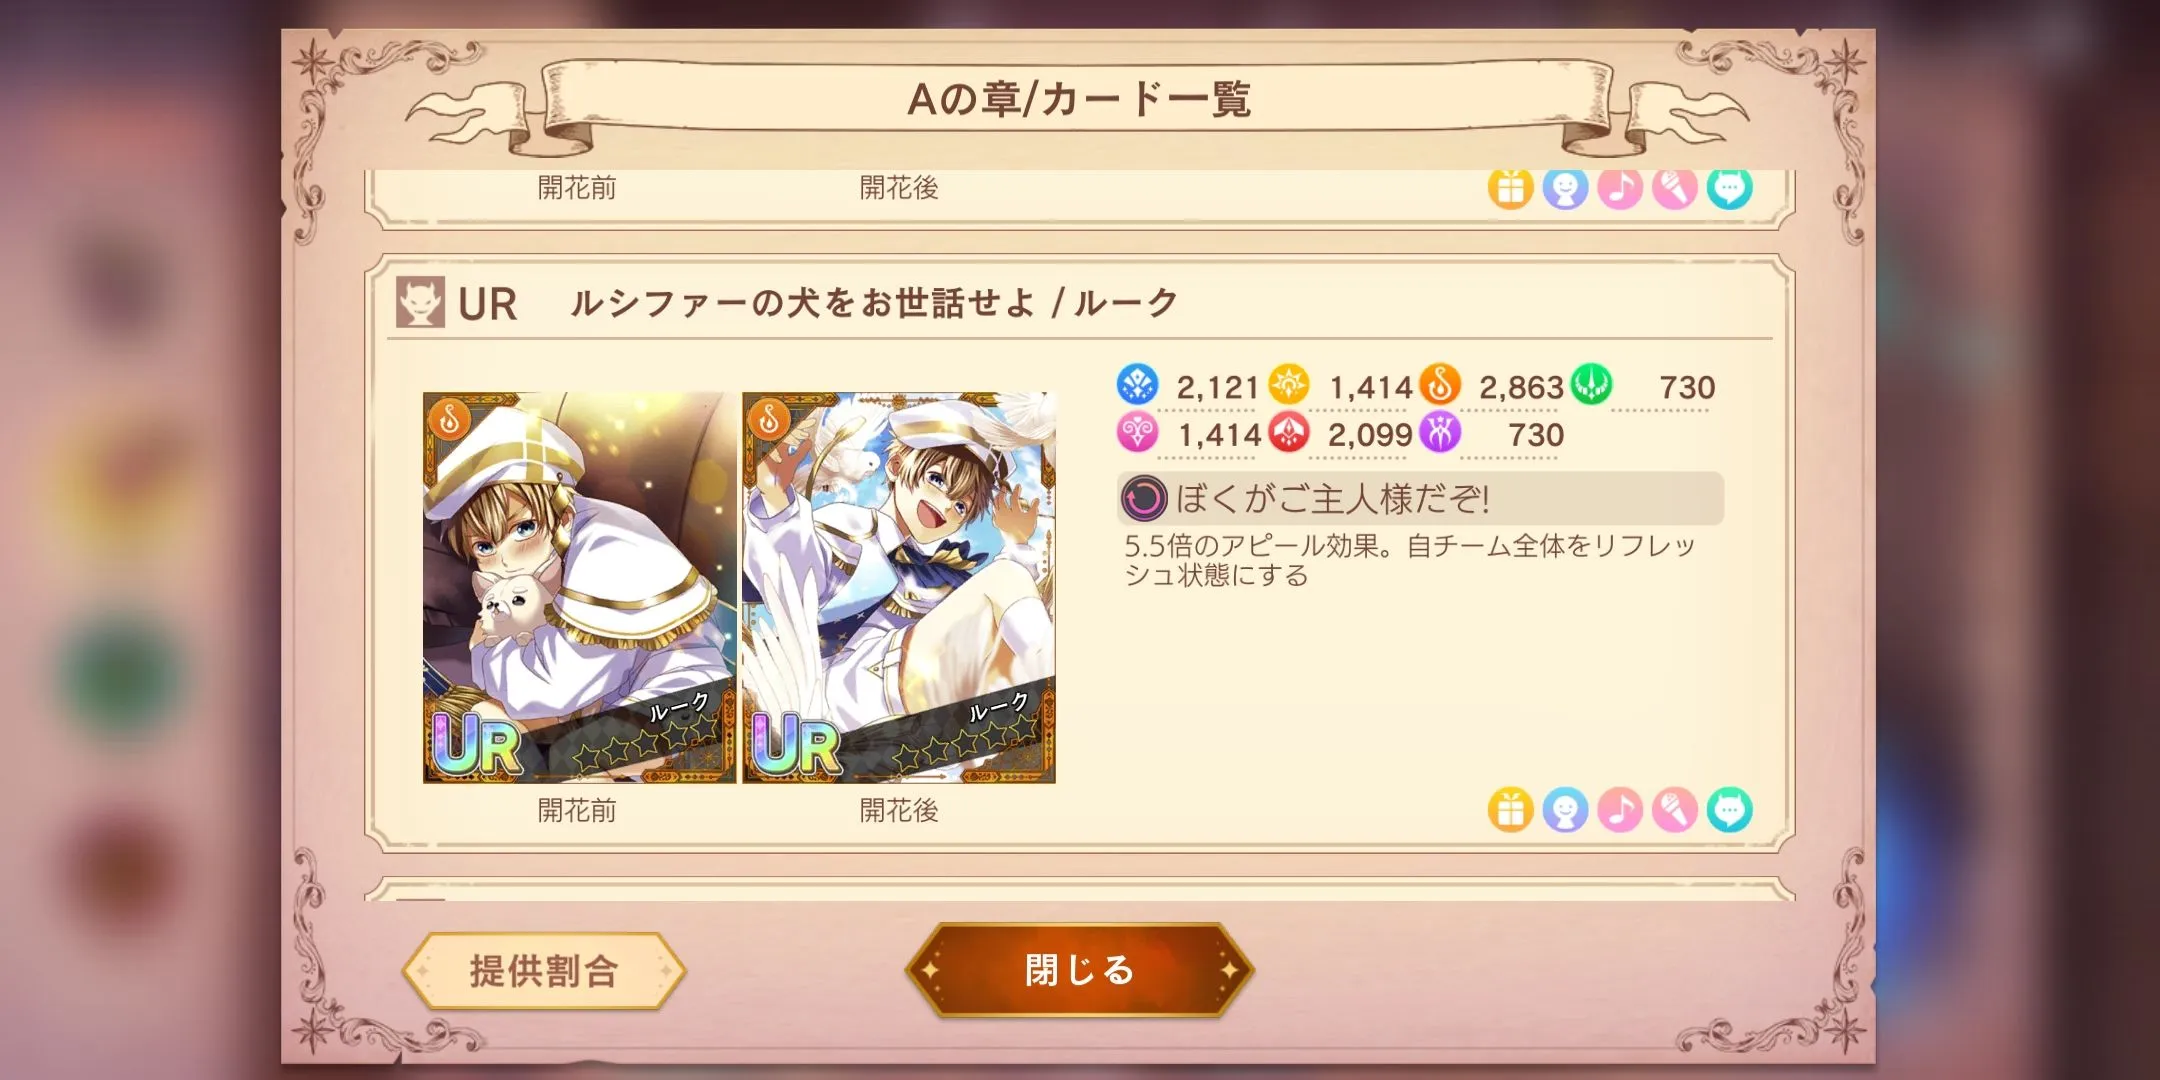Screen dimensions: 2160x1080
Task: Tap the yellow gift icon in the Luke card row
Action: [1510, 810]
